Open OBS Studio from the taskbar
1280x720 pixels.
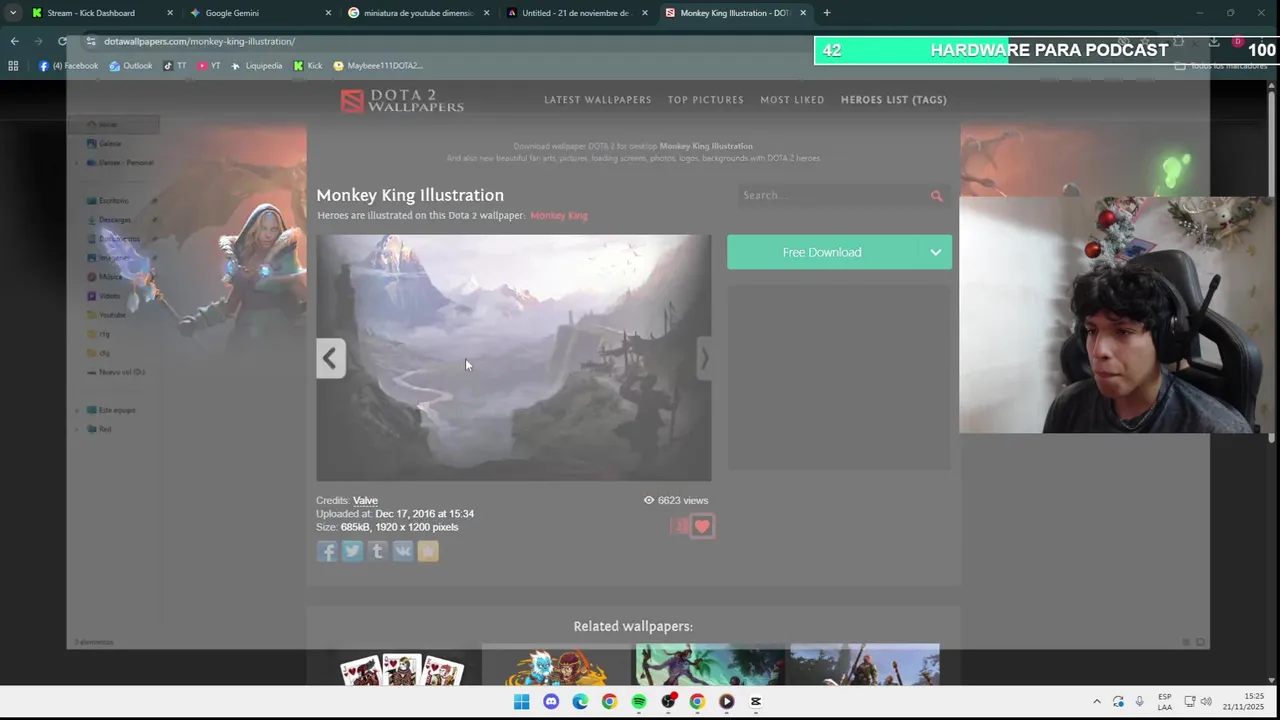point(668,702)
